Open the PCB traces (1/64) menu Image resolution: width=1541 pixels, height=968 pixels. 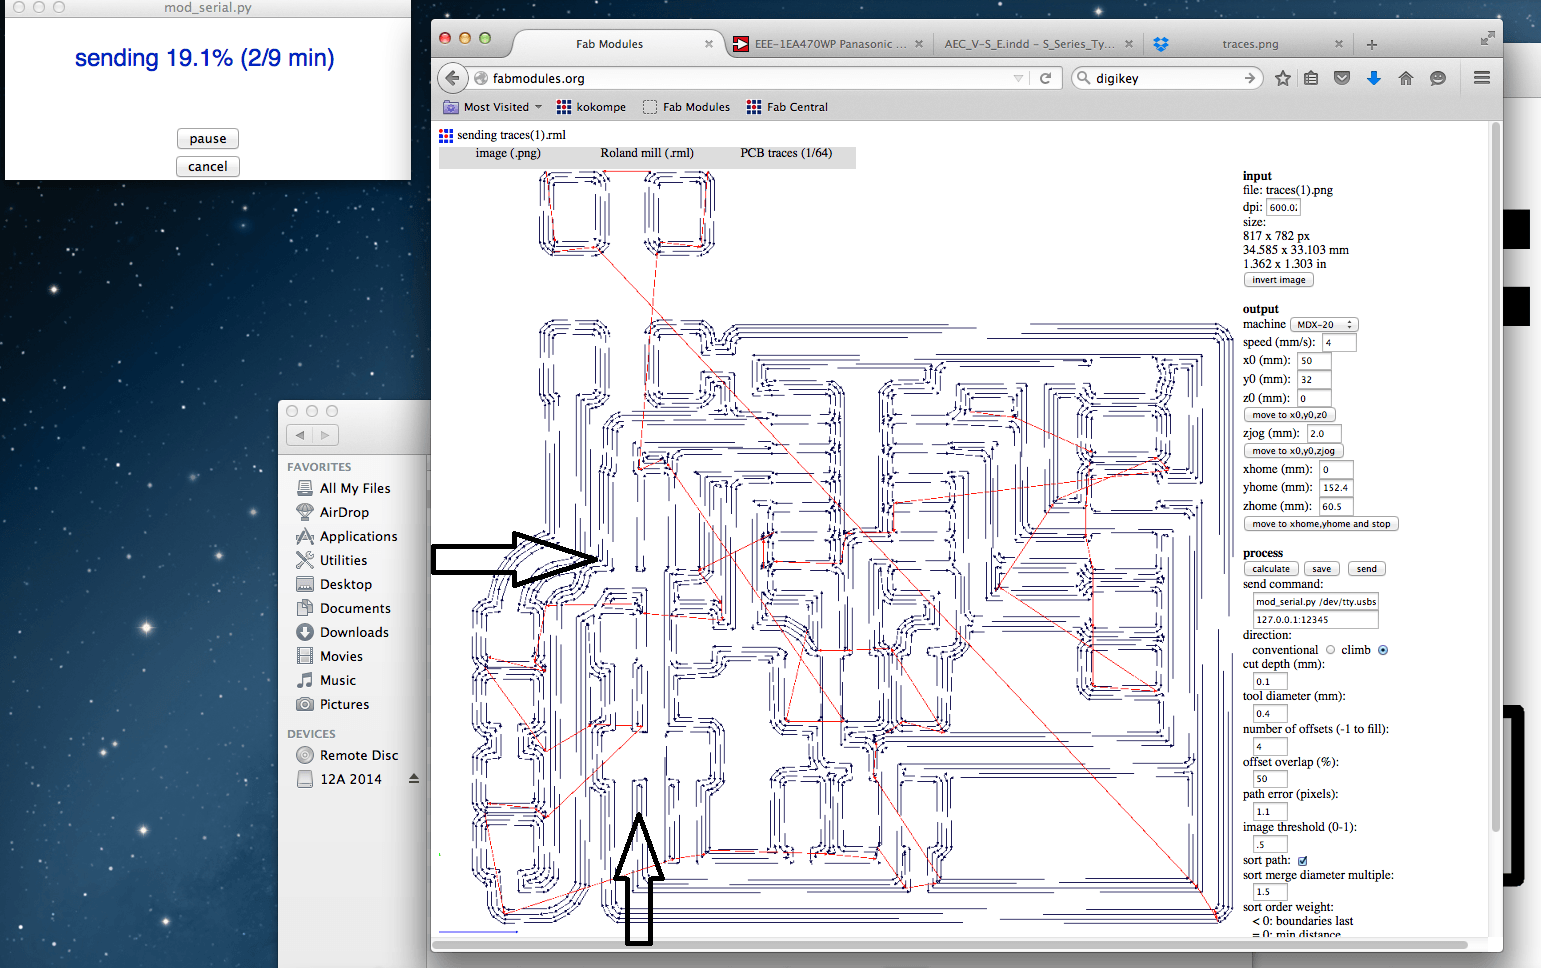[786, 153]
